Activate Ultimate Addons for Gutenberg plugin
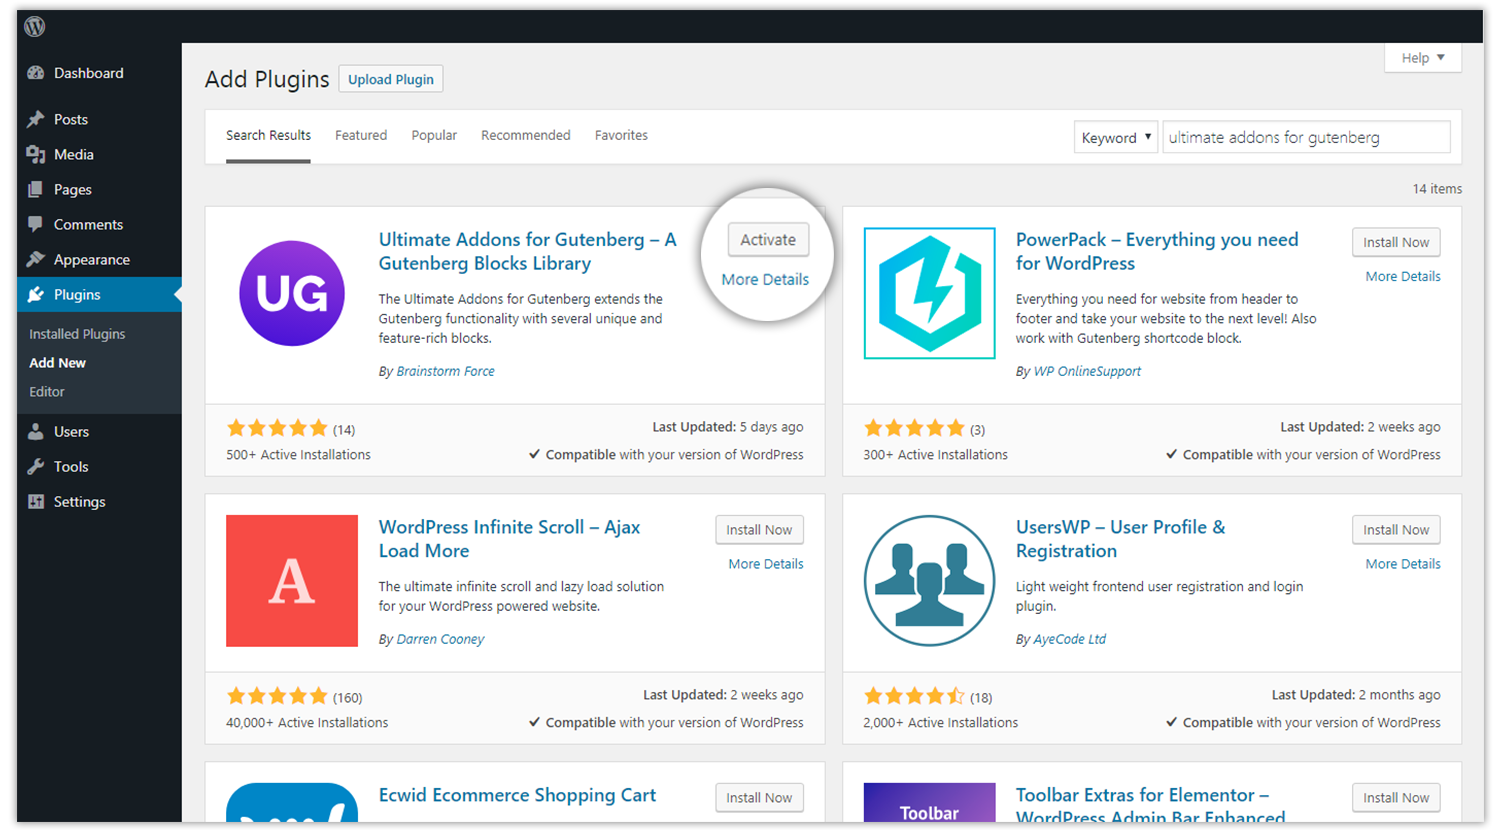The height and width of the screenshot is (830, 1500). (x=768, y=240)
